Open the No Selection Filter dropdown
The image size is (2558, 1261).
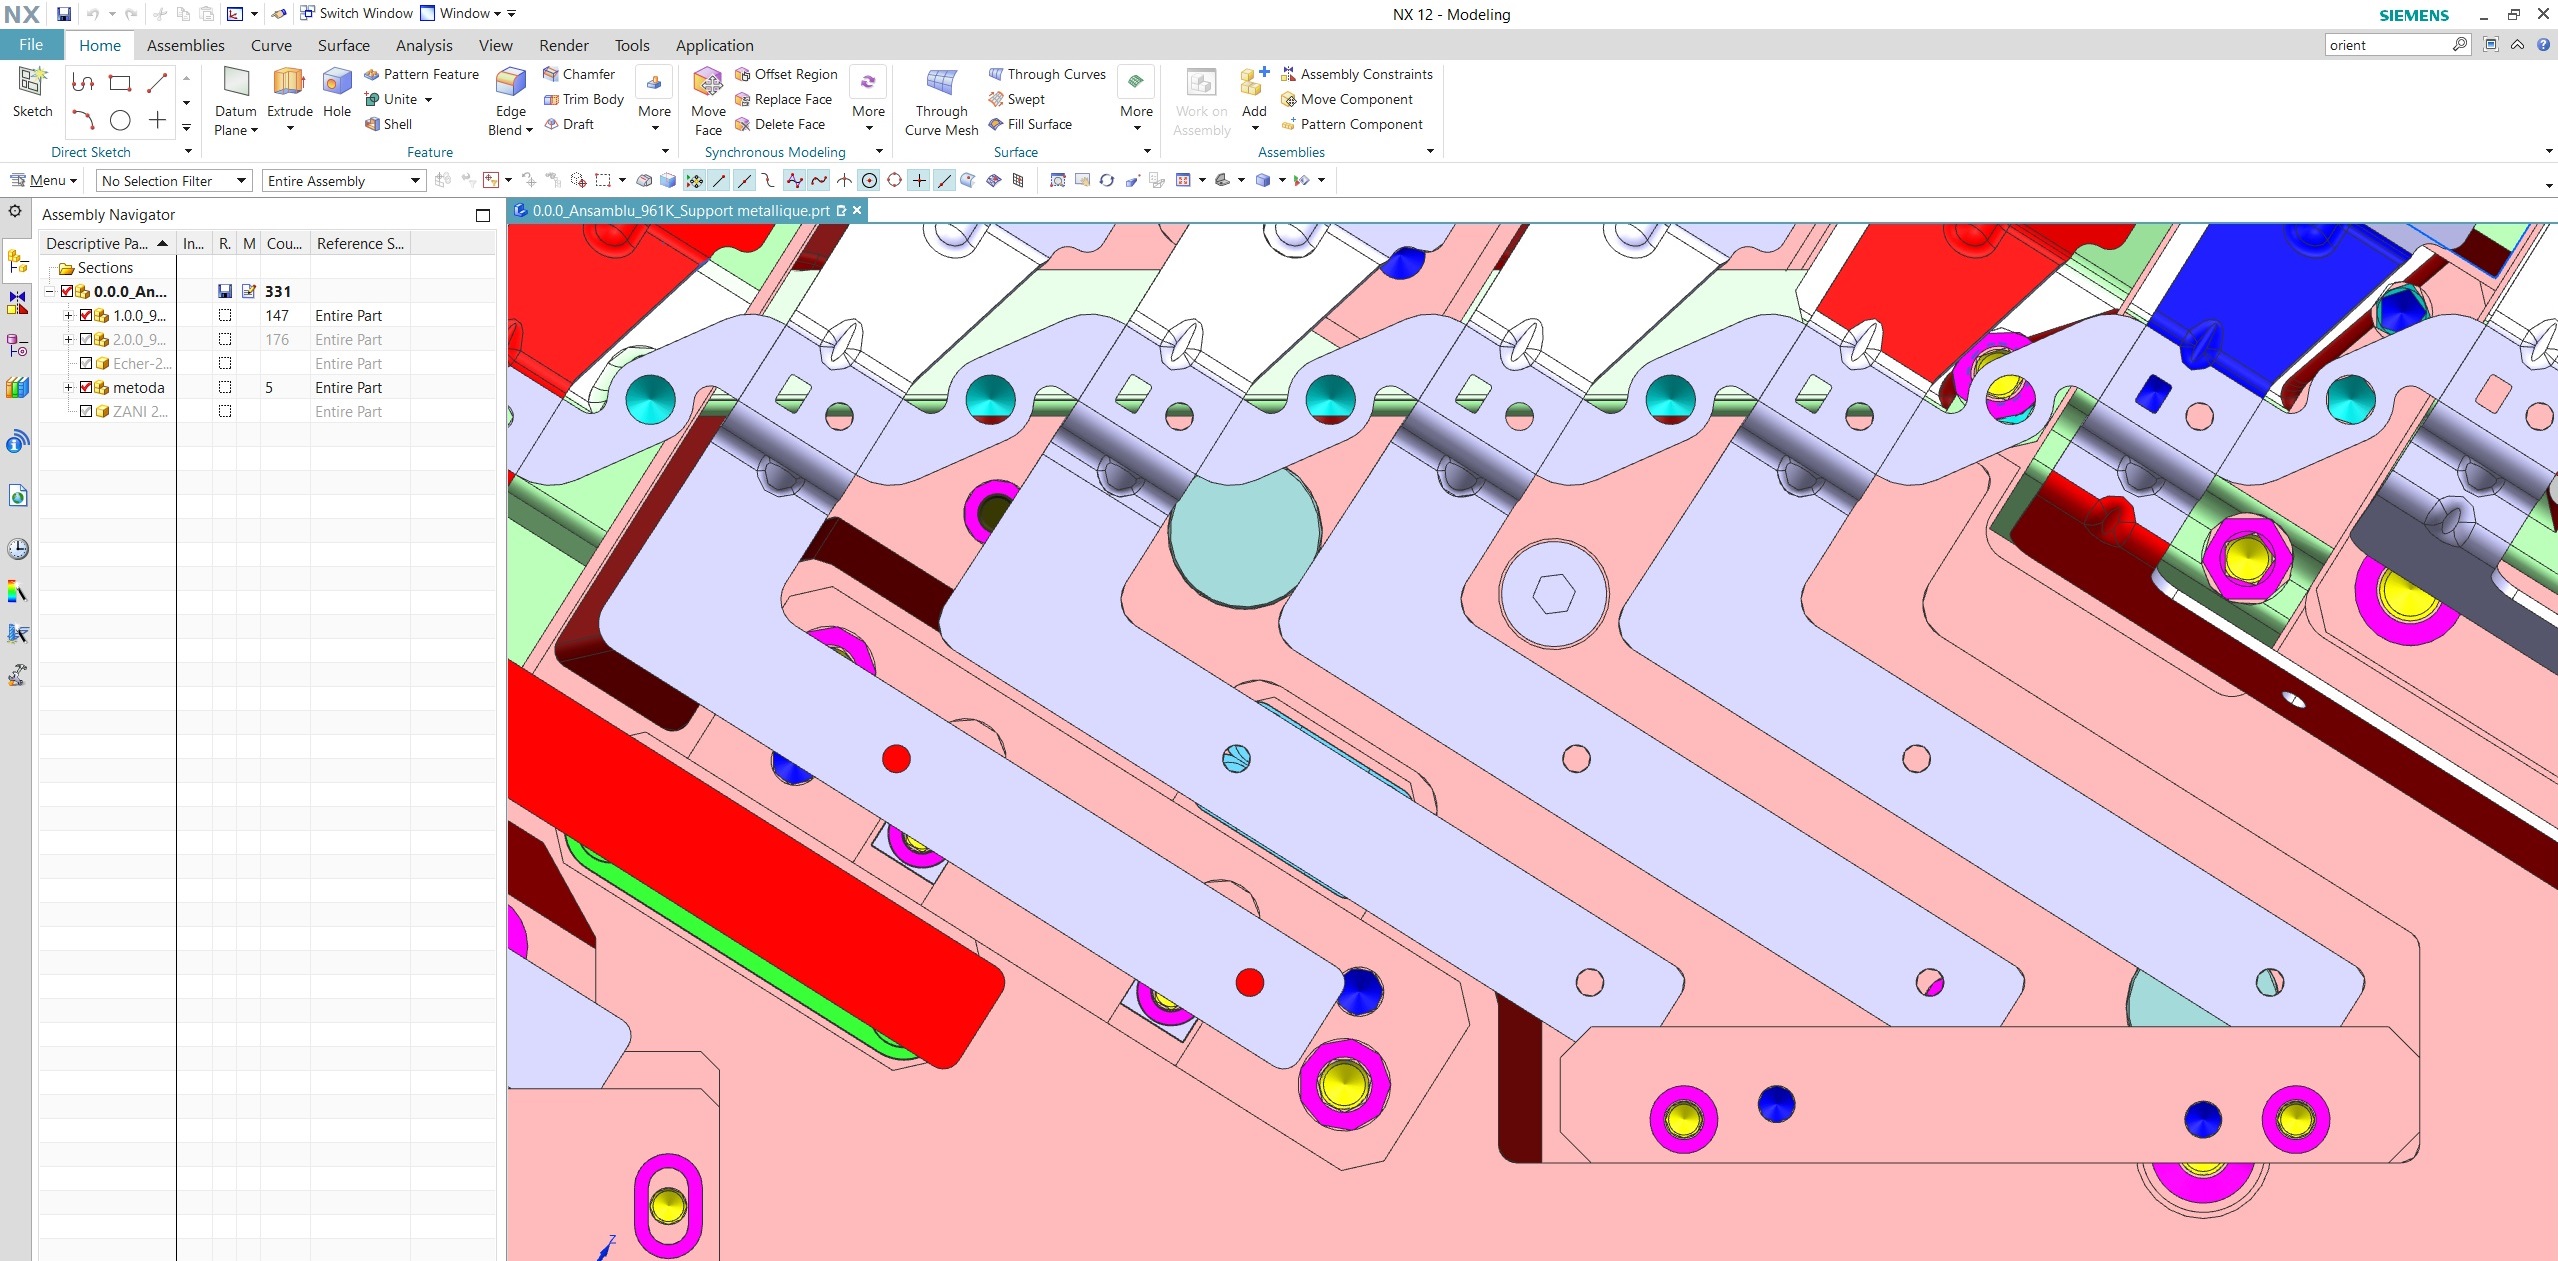point(173,181)
